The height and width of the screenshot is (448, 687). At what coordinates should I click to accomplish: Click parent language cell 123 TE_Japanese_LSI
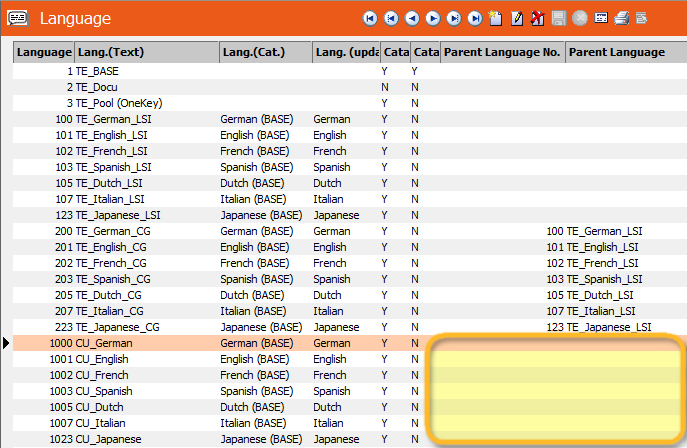click(x=598, y=327)
